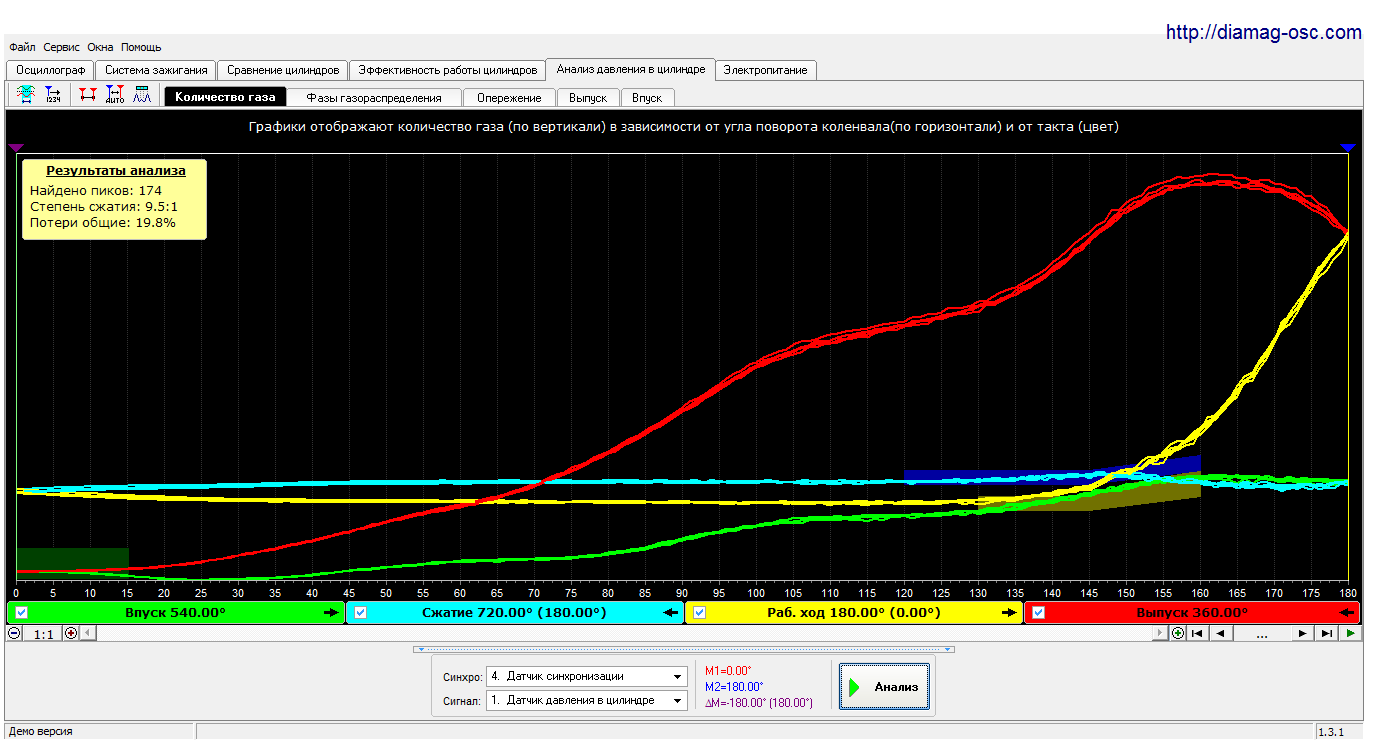Click the green play button

[1351, 633]
